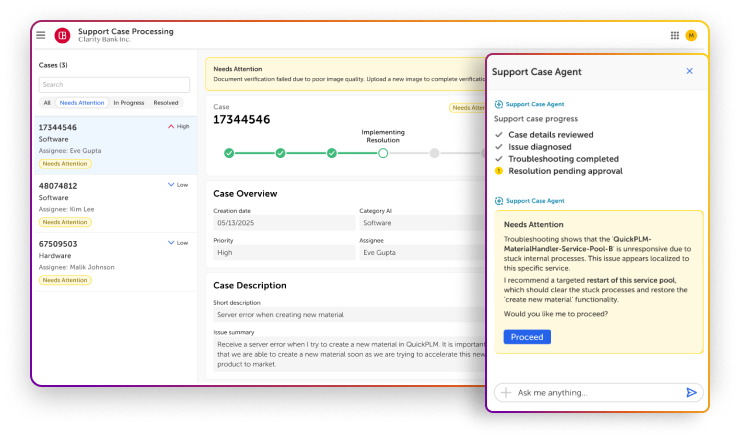
Task: Expand Low priority chevron on case 67509503
Action: click(171, 243)
